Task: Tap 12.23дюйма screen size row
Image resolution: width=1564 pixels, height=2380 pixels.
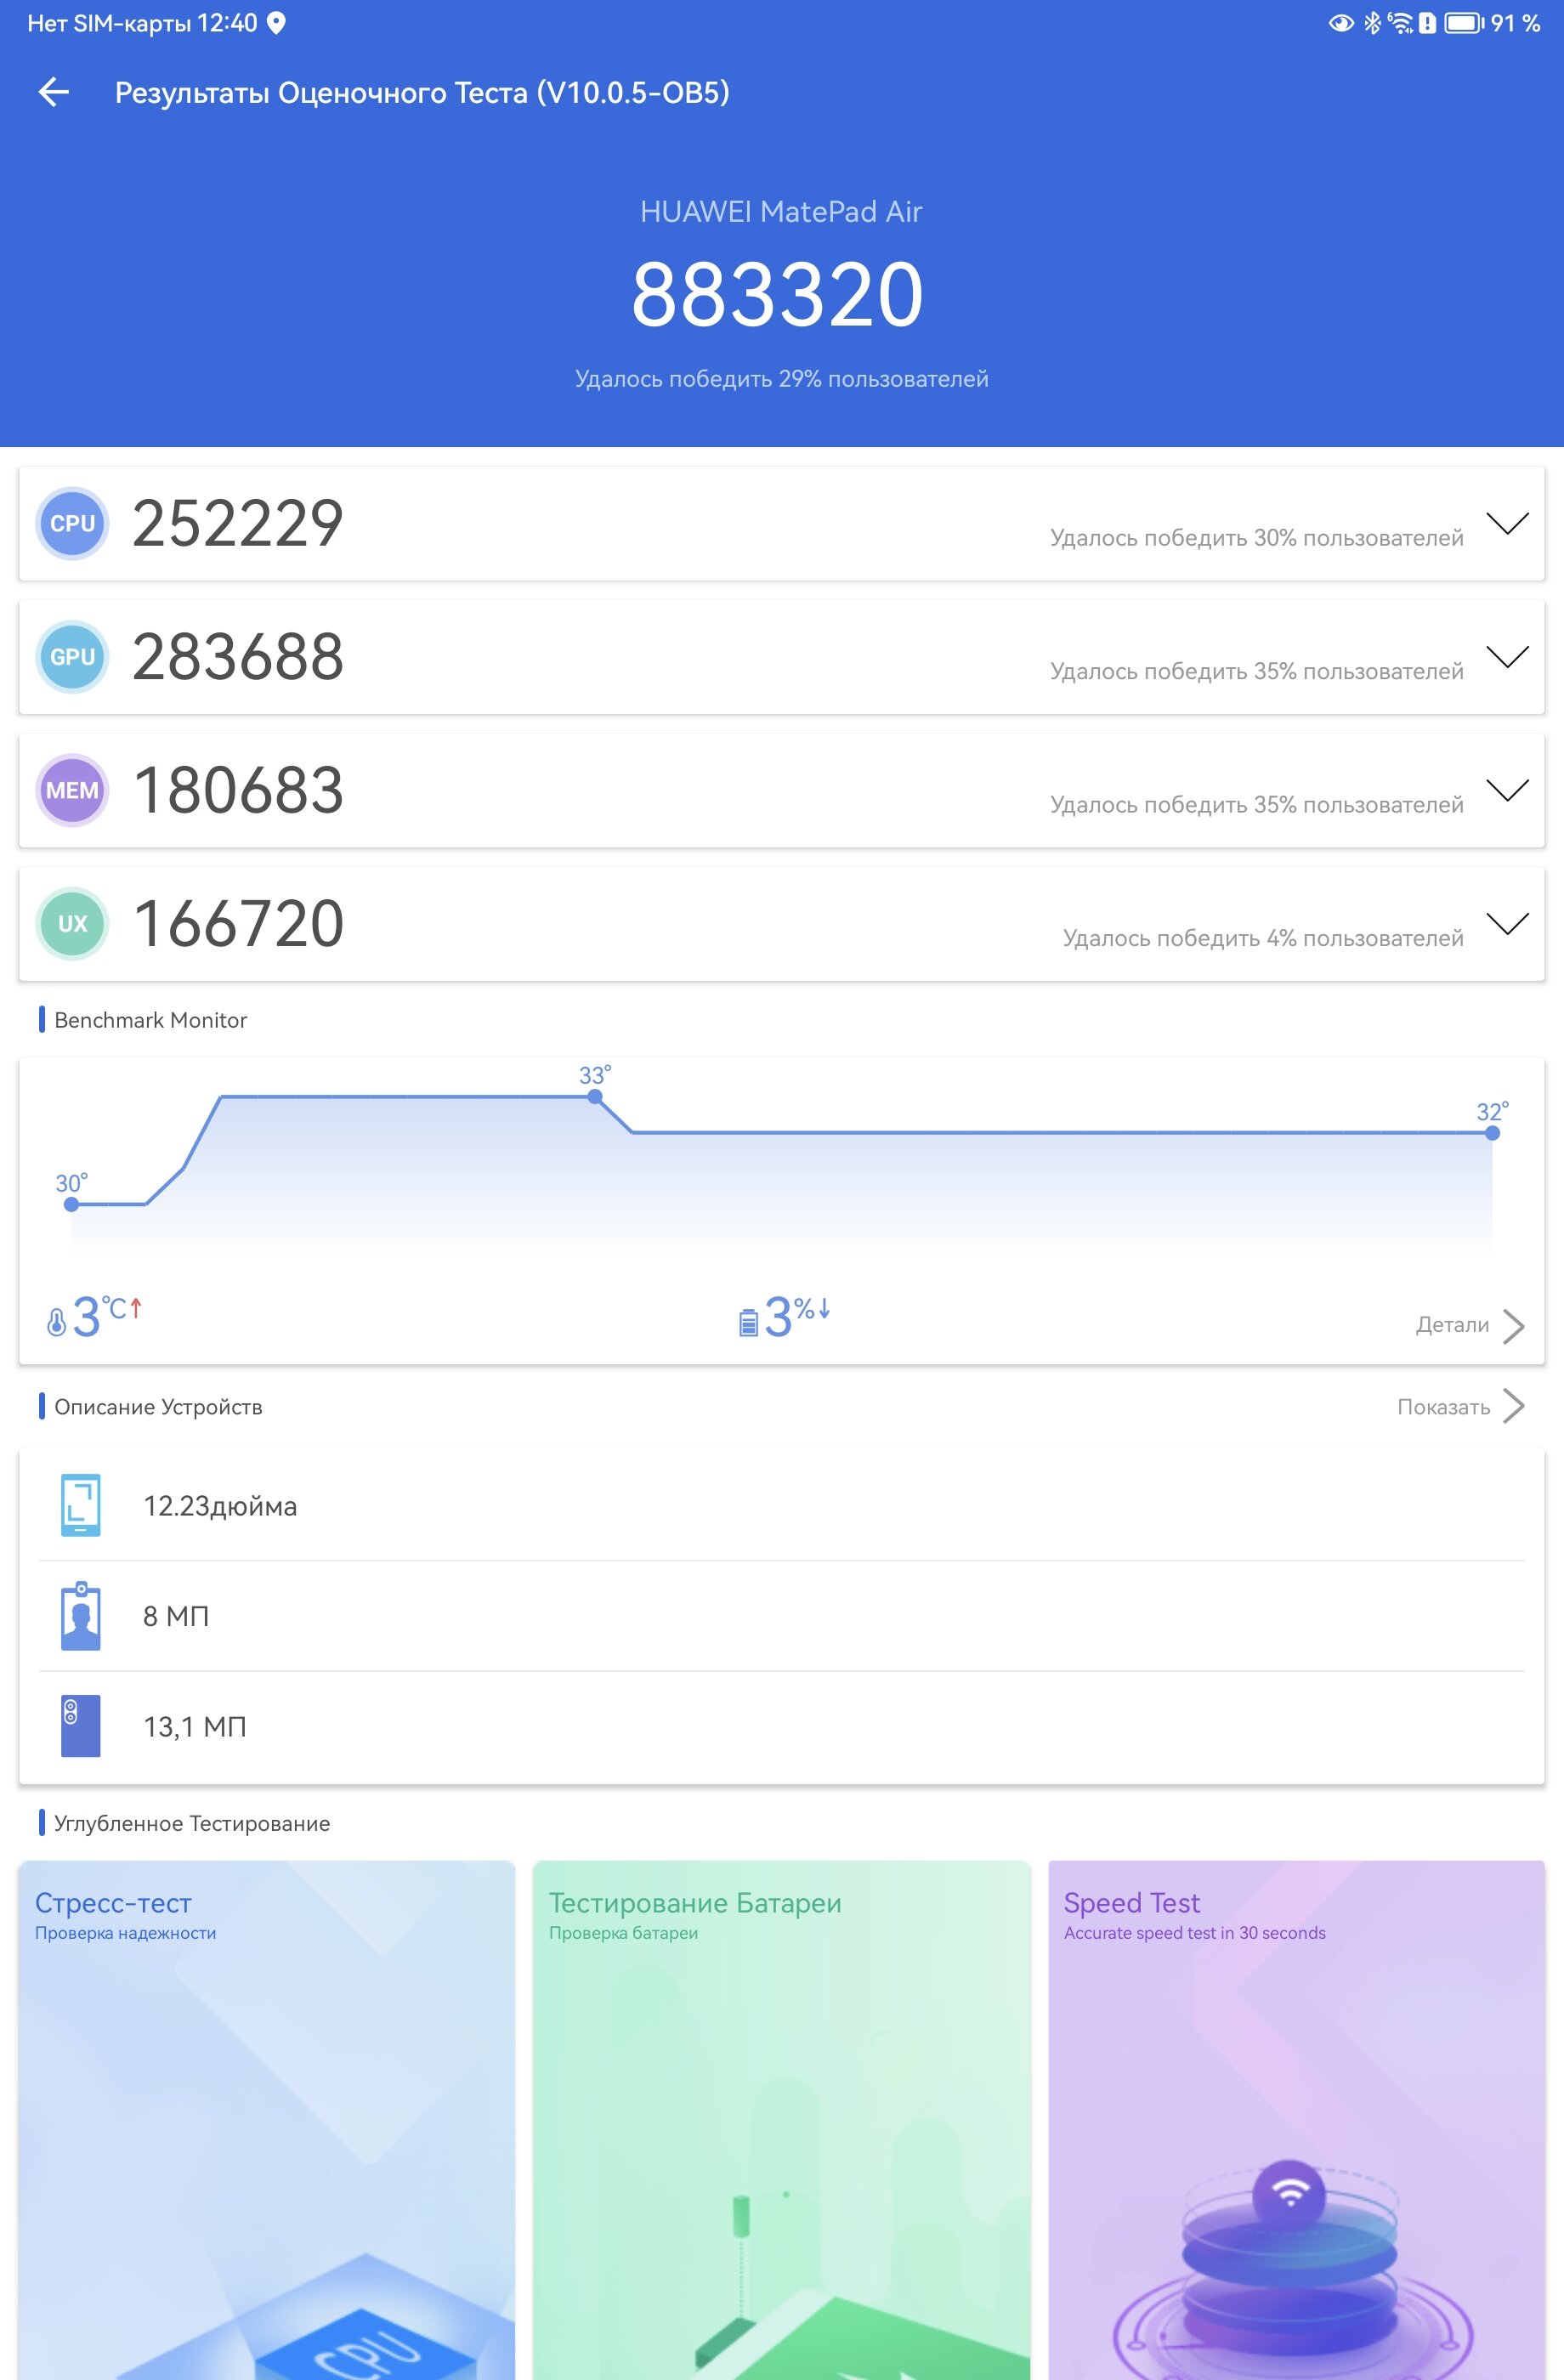Action: [782, 1505]
